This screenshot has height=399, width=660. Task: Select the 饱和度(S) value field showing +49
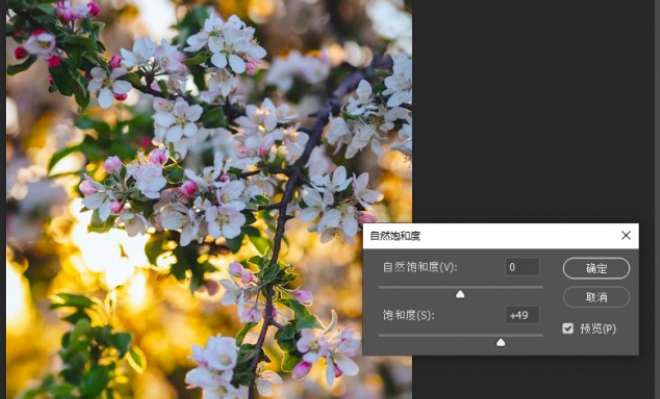pyautogui.click(x=522, y=315)
